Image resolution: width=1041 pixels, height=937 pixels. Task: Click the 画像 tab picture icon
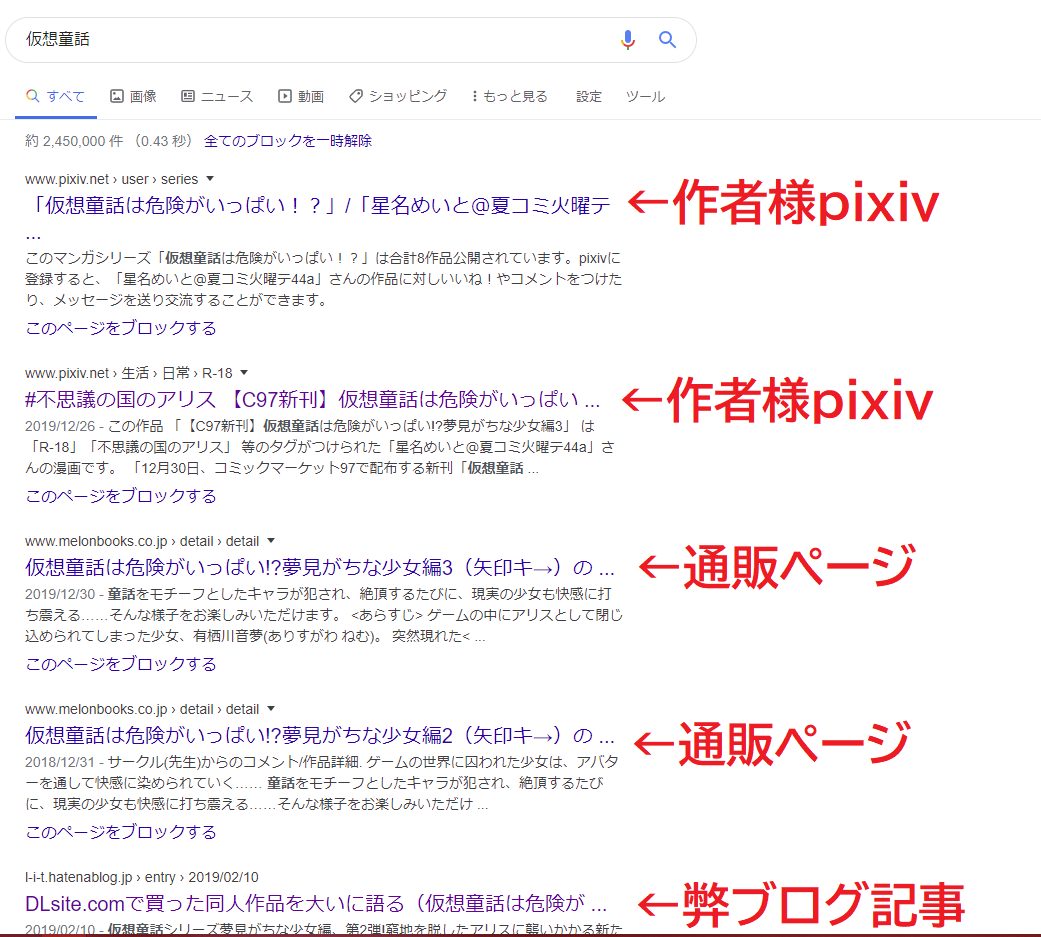(117, 96)
